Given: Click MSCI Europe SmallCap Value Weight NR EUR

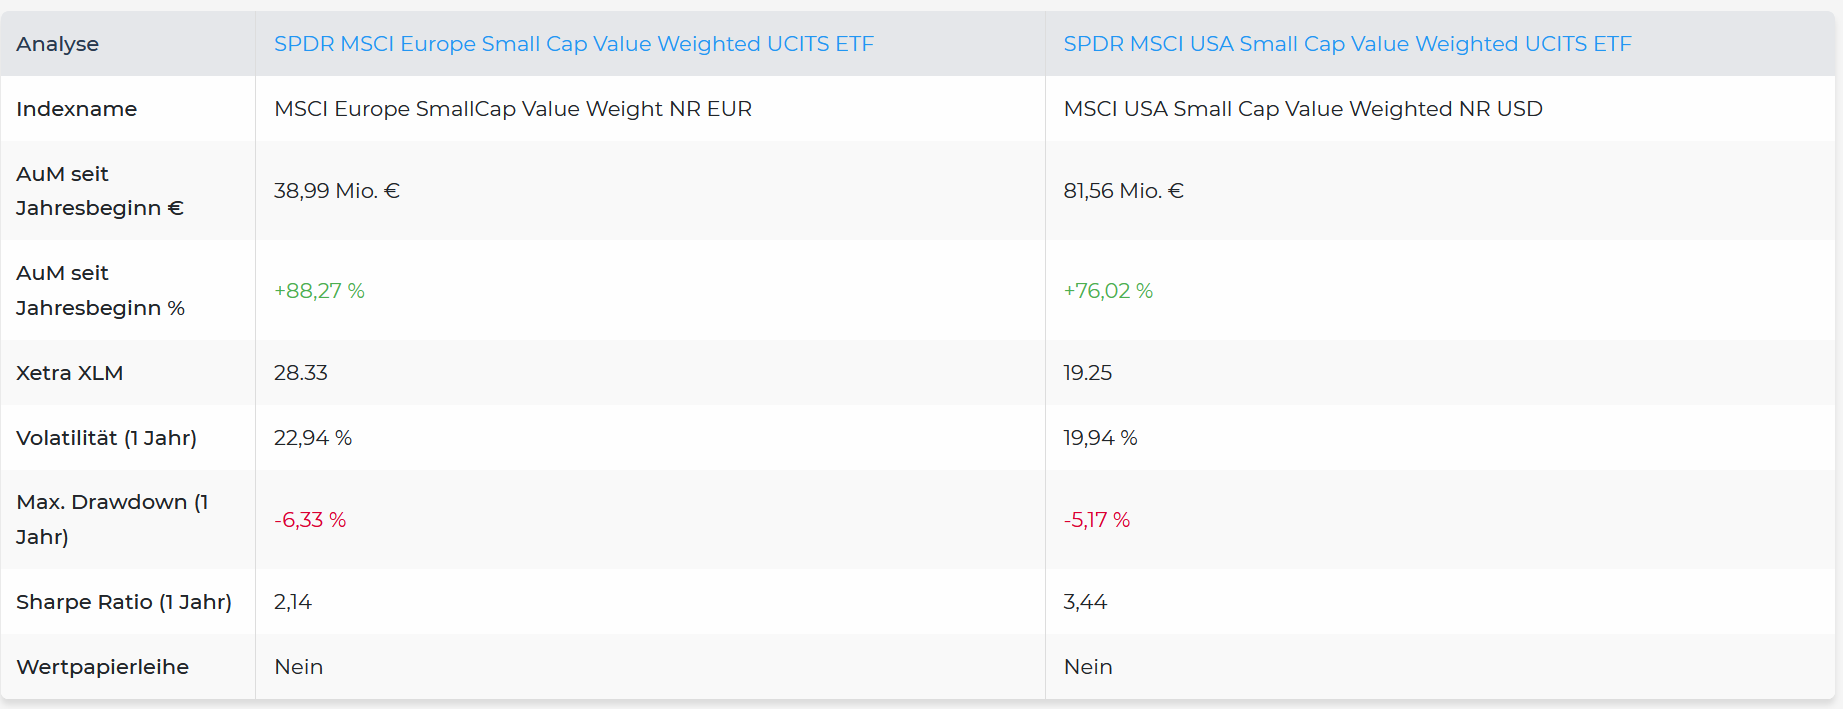Looking at the screenshot, I should click(512, 109).
